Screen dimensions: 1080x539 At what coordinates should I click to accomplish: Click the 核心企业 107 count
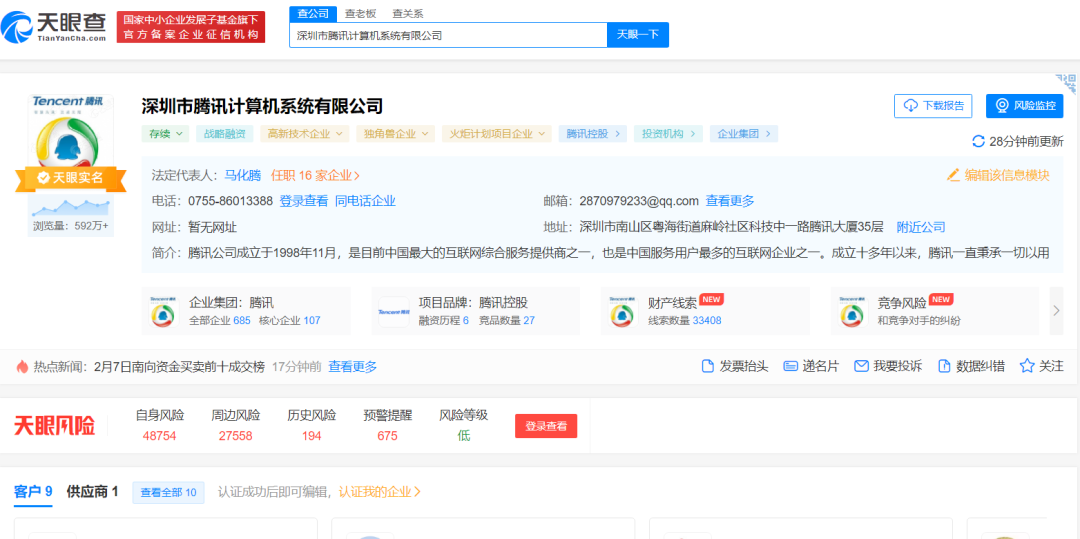coord(290,321)
